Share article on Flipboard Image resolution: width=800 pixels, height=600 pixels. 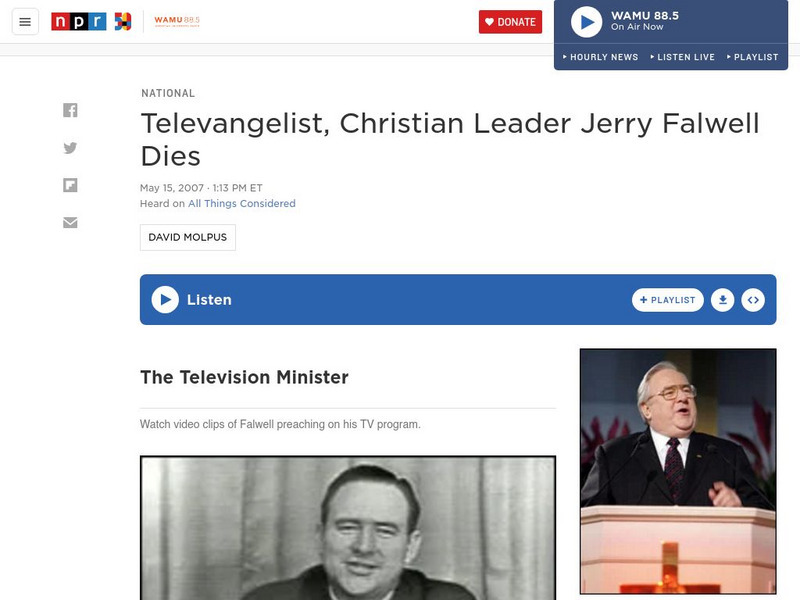(70, 185)
